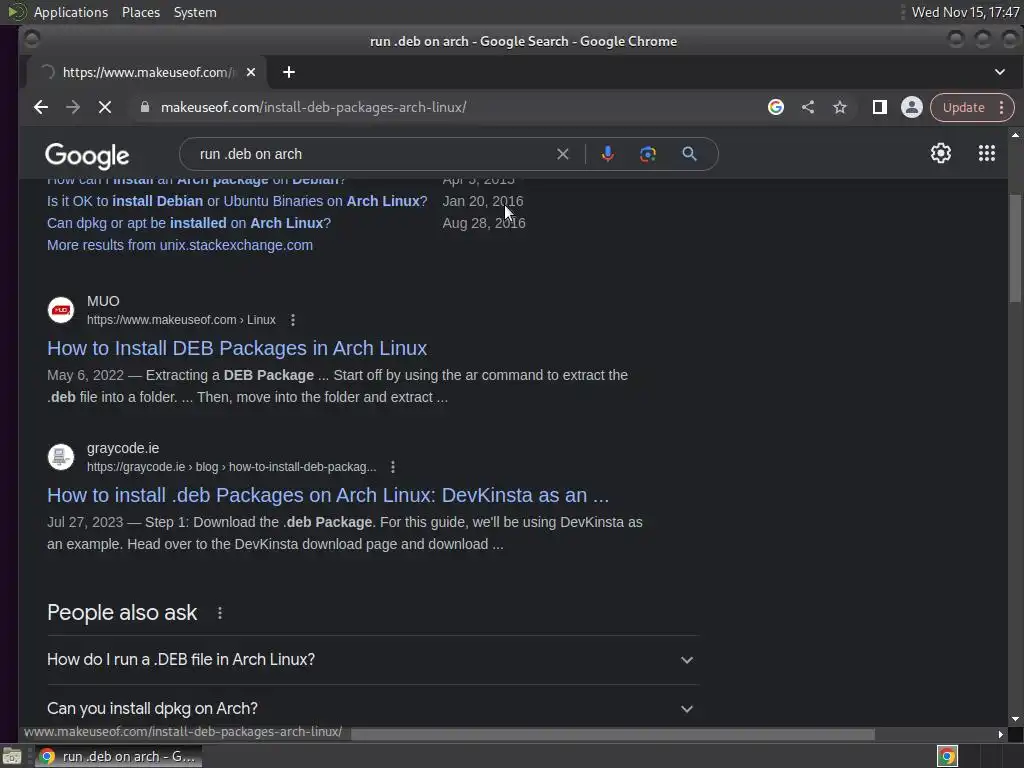
Task: Open the Google apps grid
Action: [x=987, y=153]
